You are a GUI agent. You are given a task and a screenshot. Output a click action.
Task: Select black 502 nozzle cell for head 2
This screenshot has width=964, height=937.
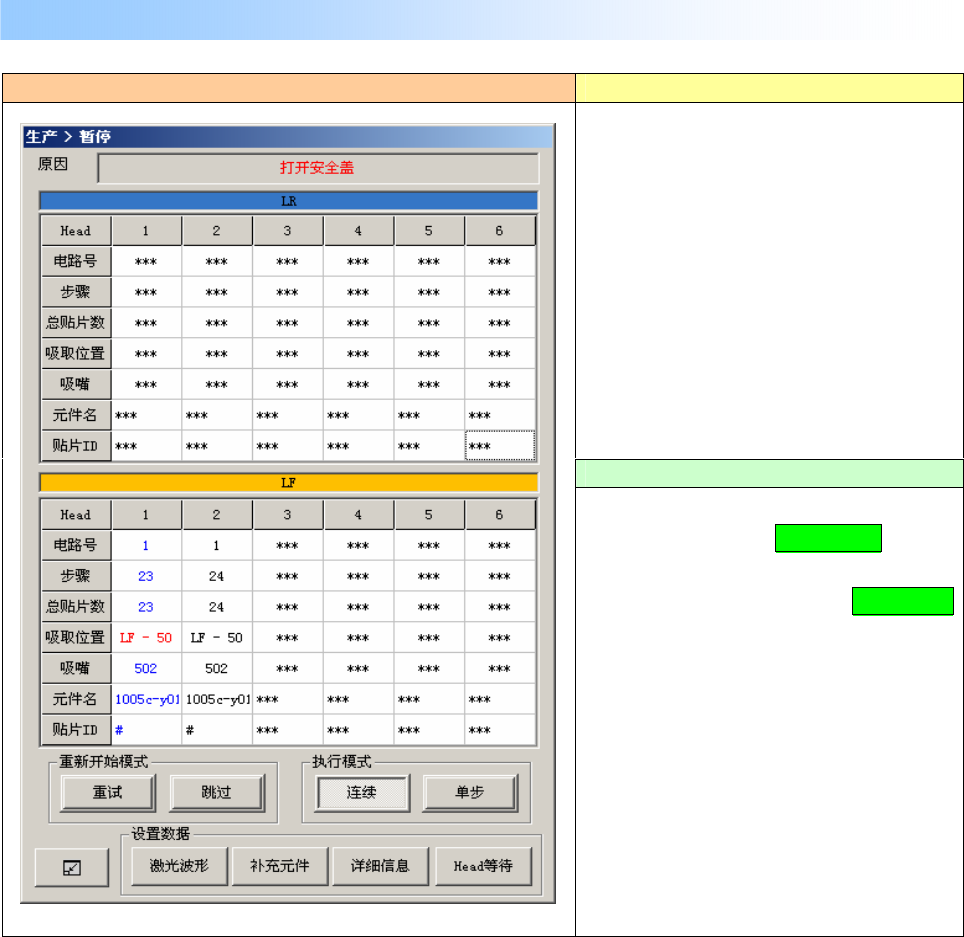point(216,668)
